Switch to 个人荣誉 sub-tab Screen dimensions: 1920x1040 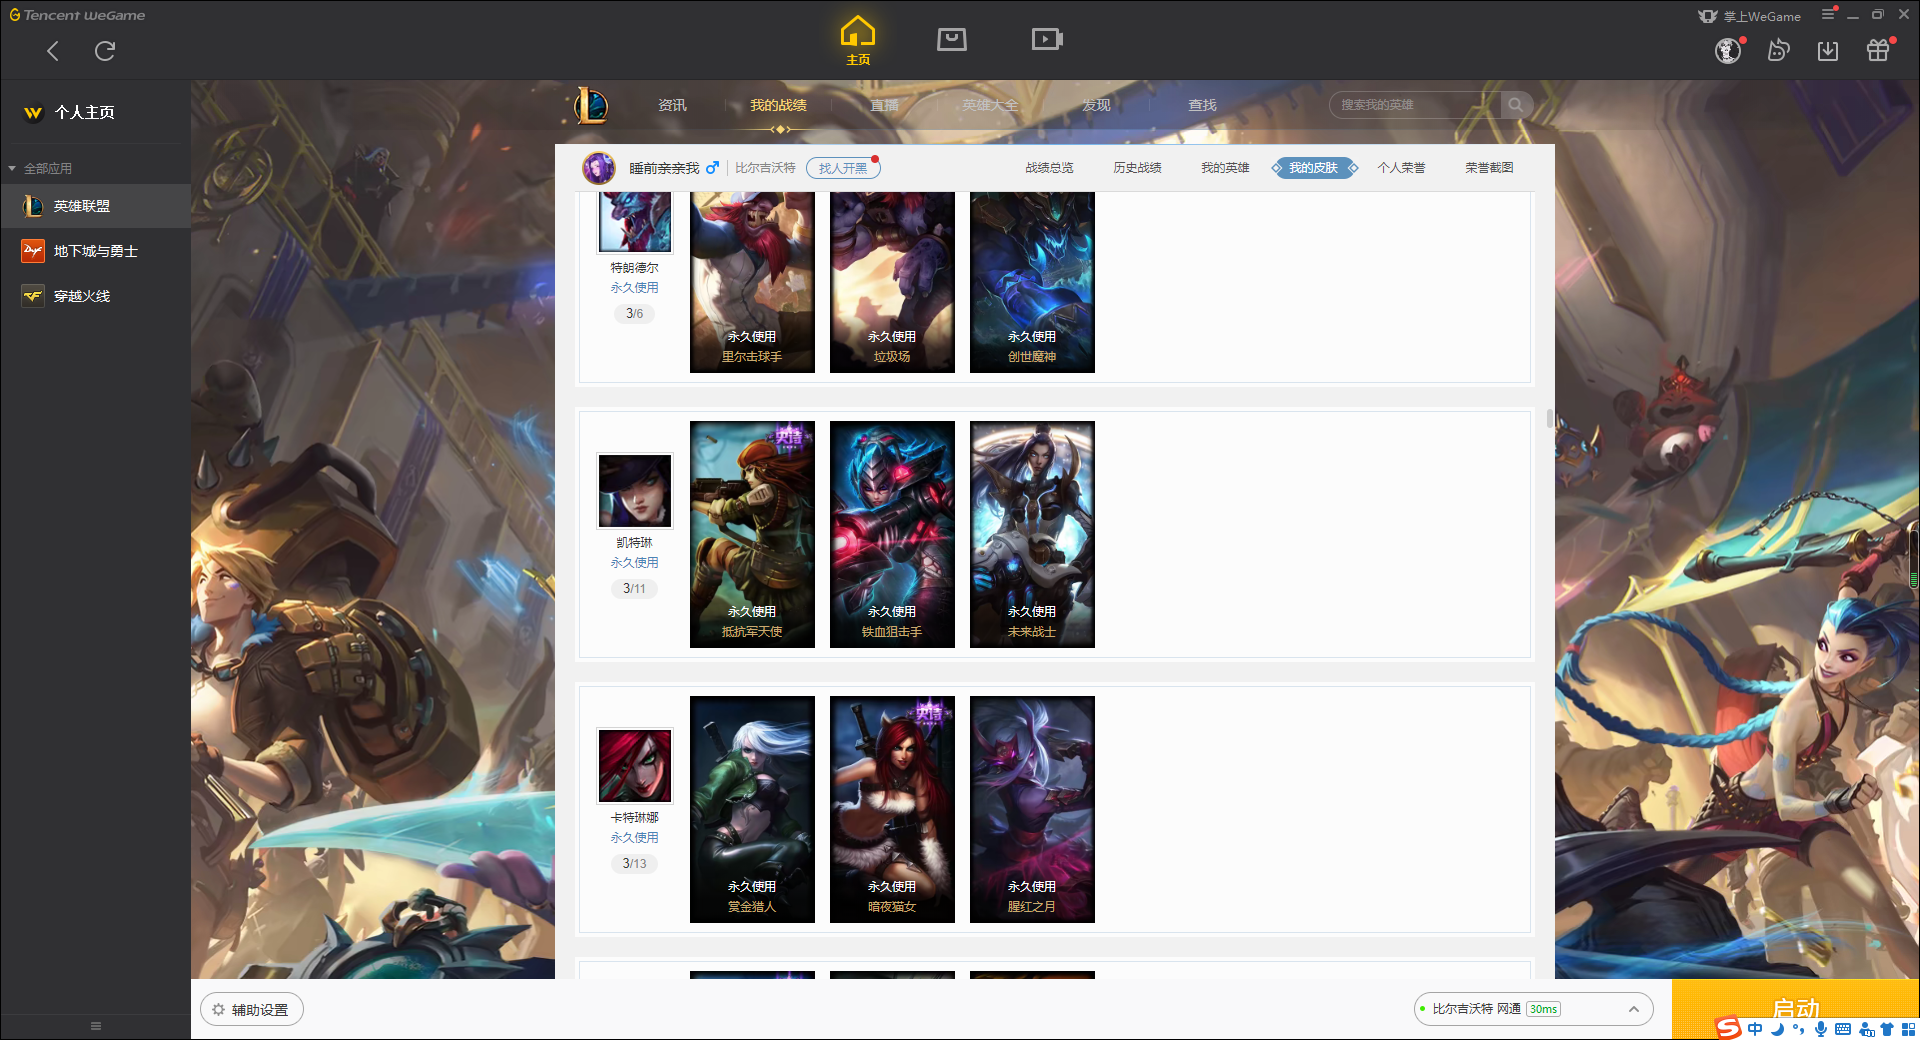pos(1401,168)
